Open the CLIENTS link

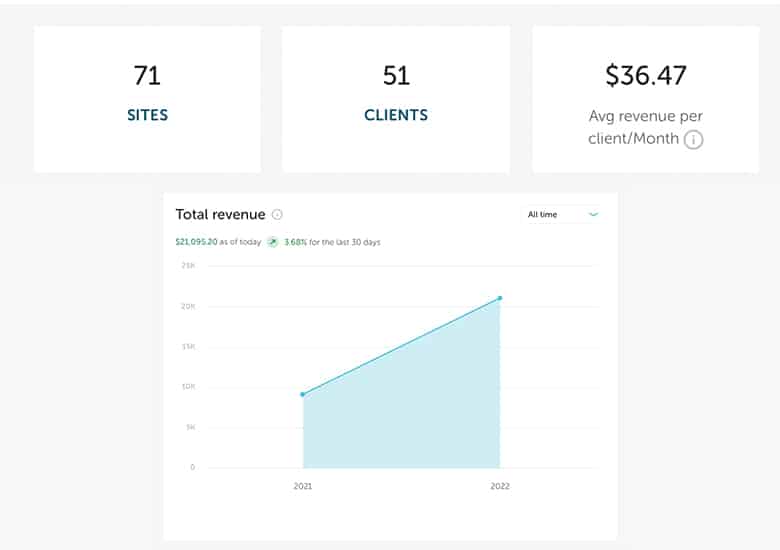point(396,115)
